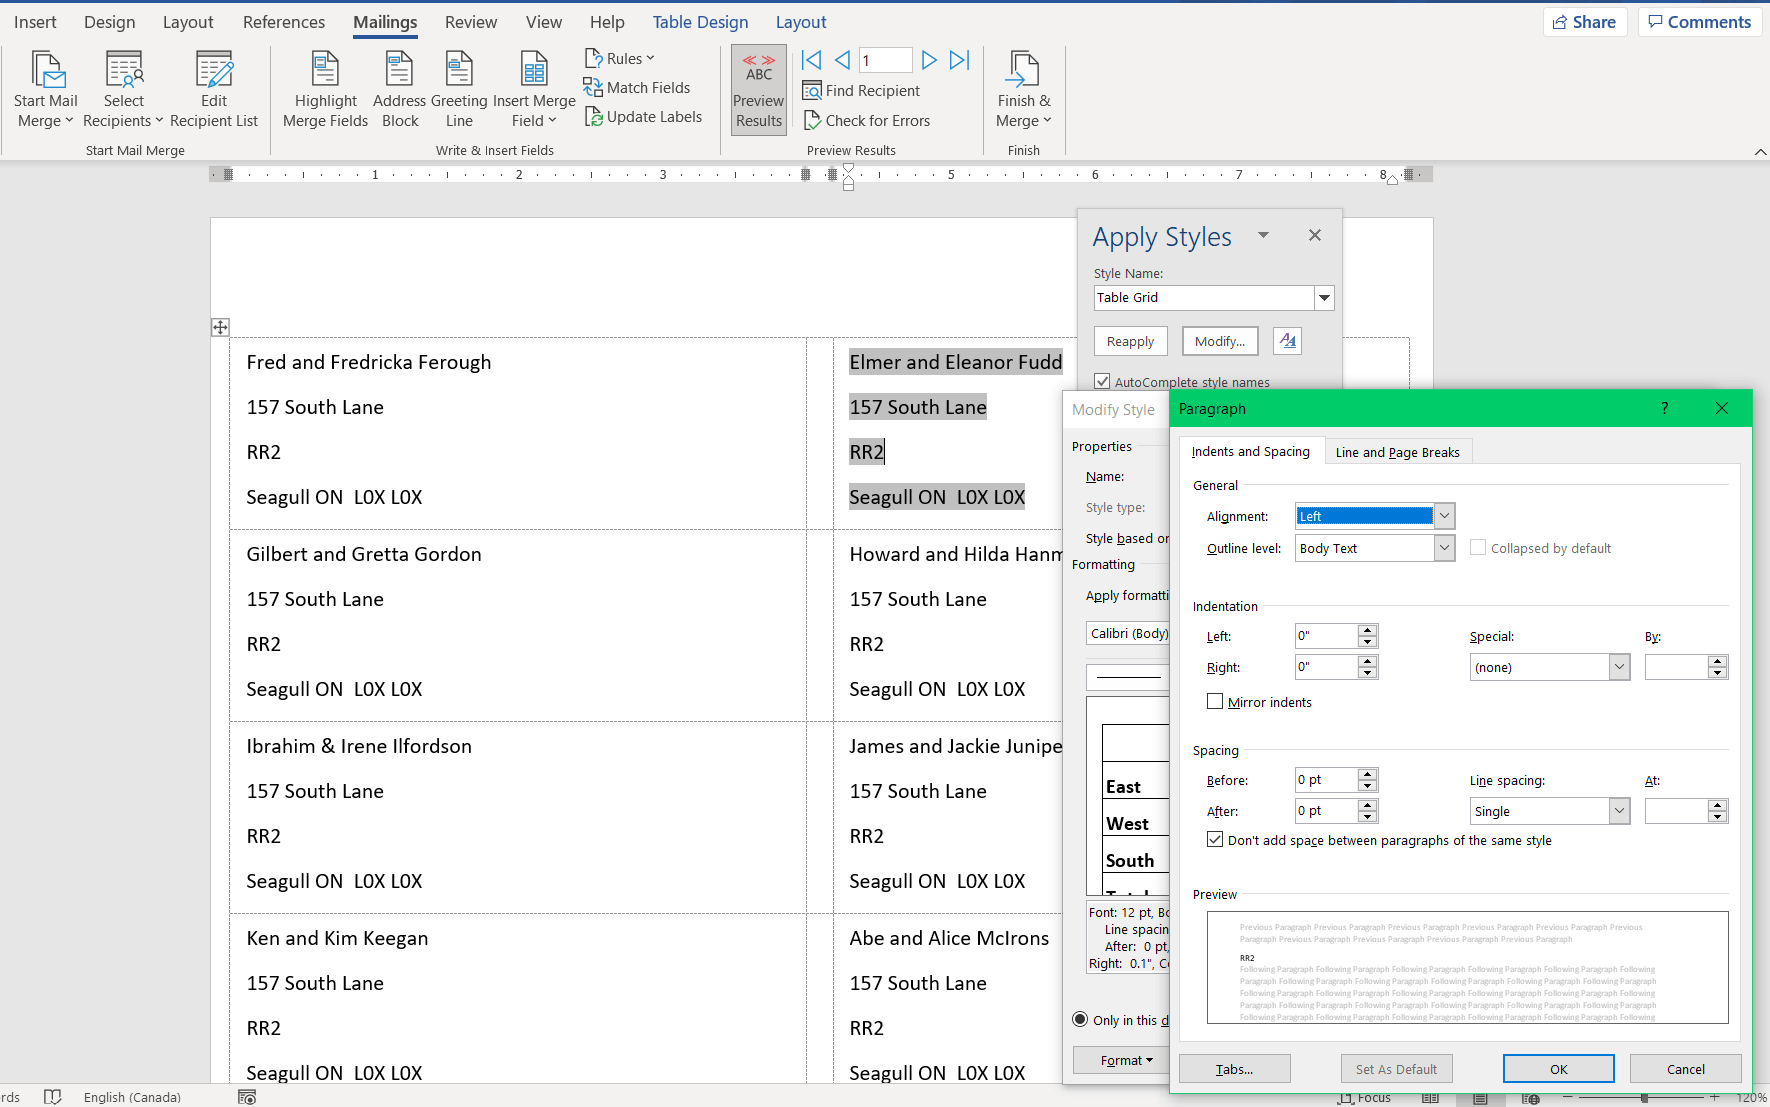Click Cancel in the Paragraph dialog
Viewport: 1770px width, 1107px height.
(1686, 1069)
